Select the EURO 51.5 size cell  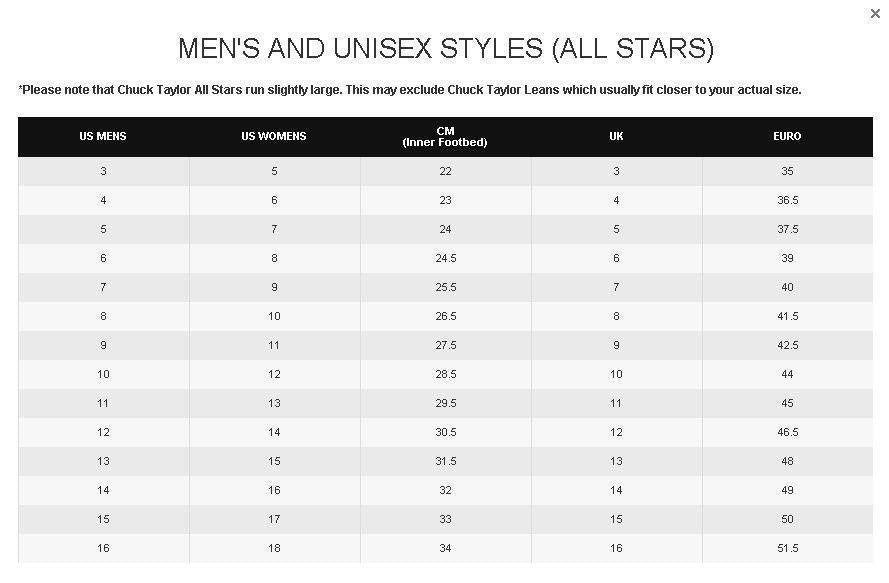click(787, 548)
